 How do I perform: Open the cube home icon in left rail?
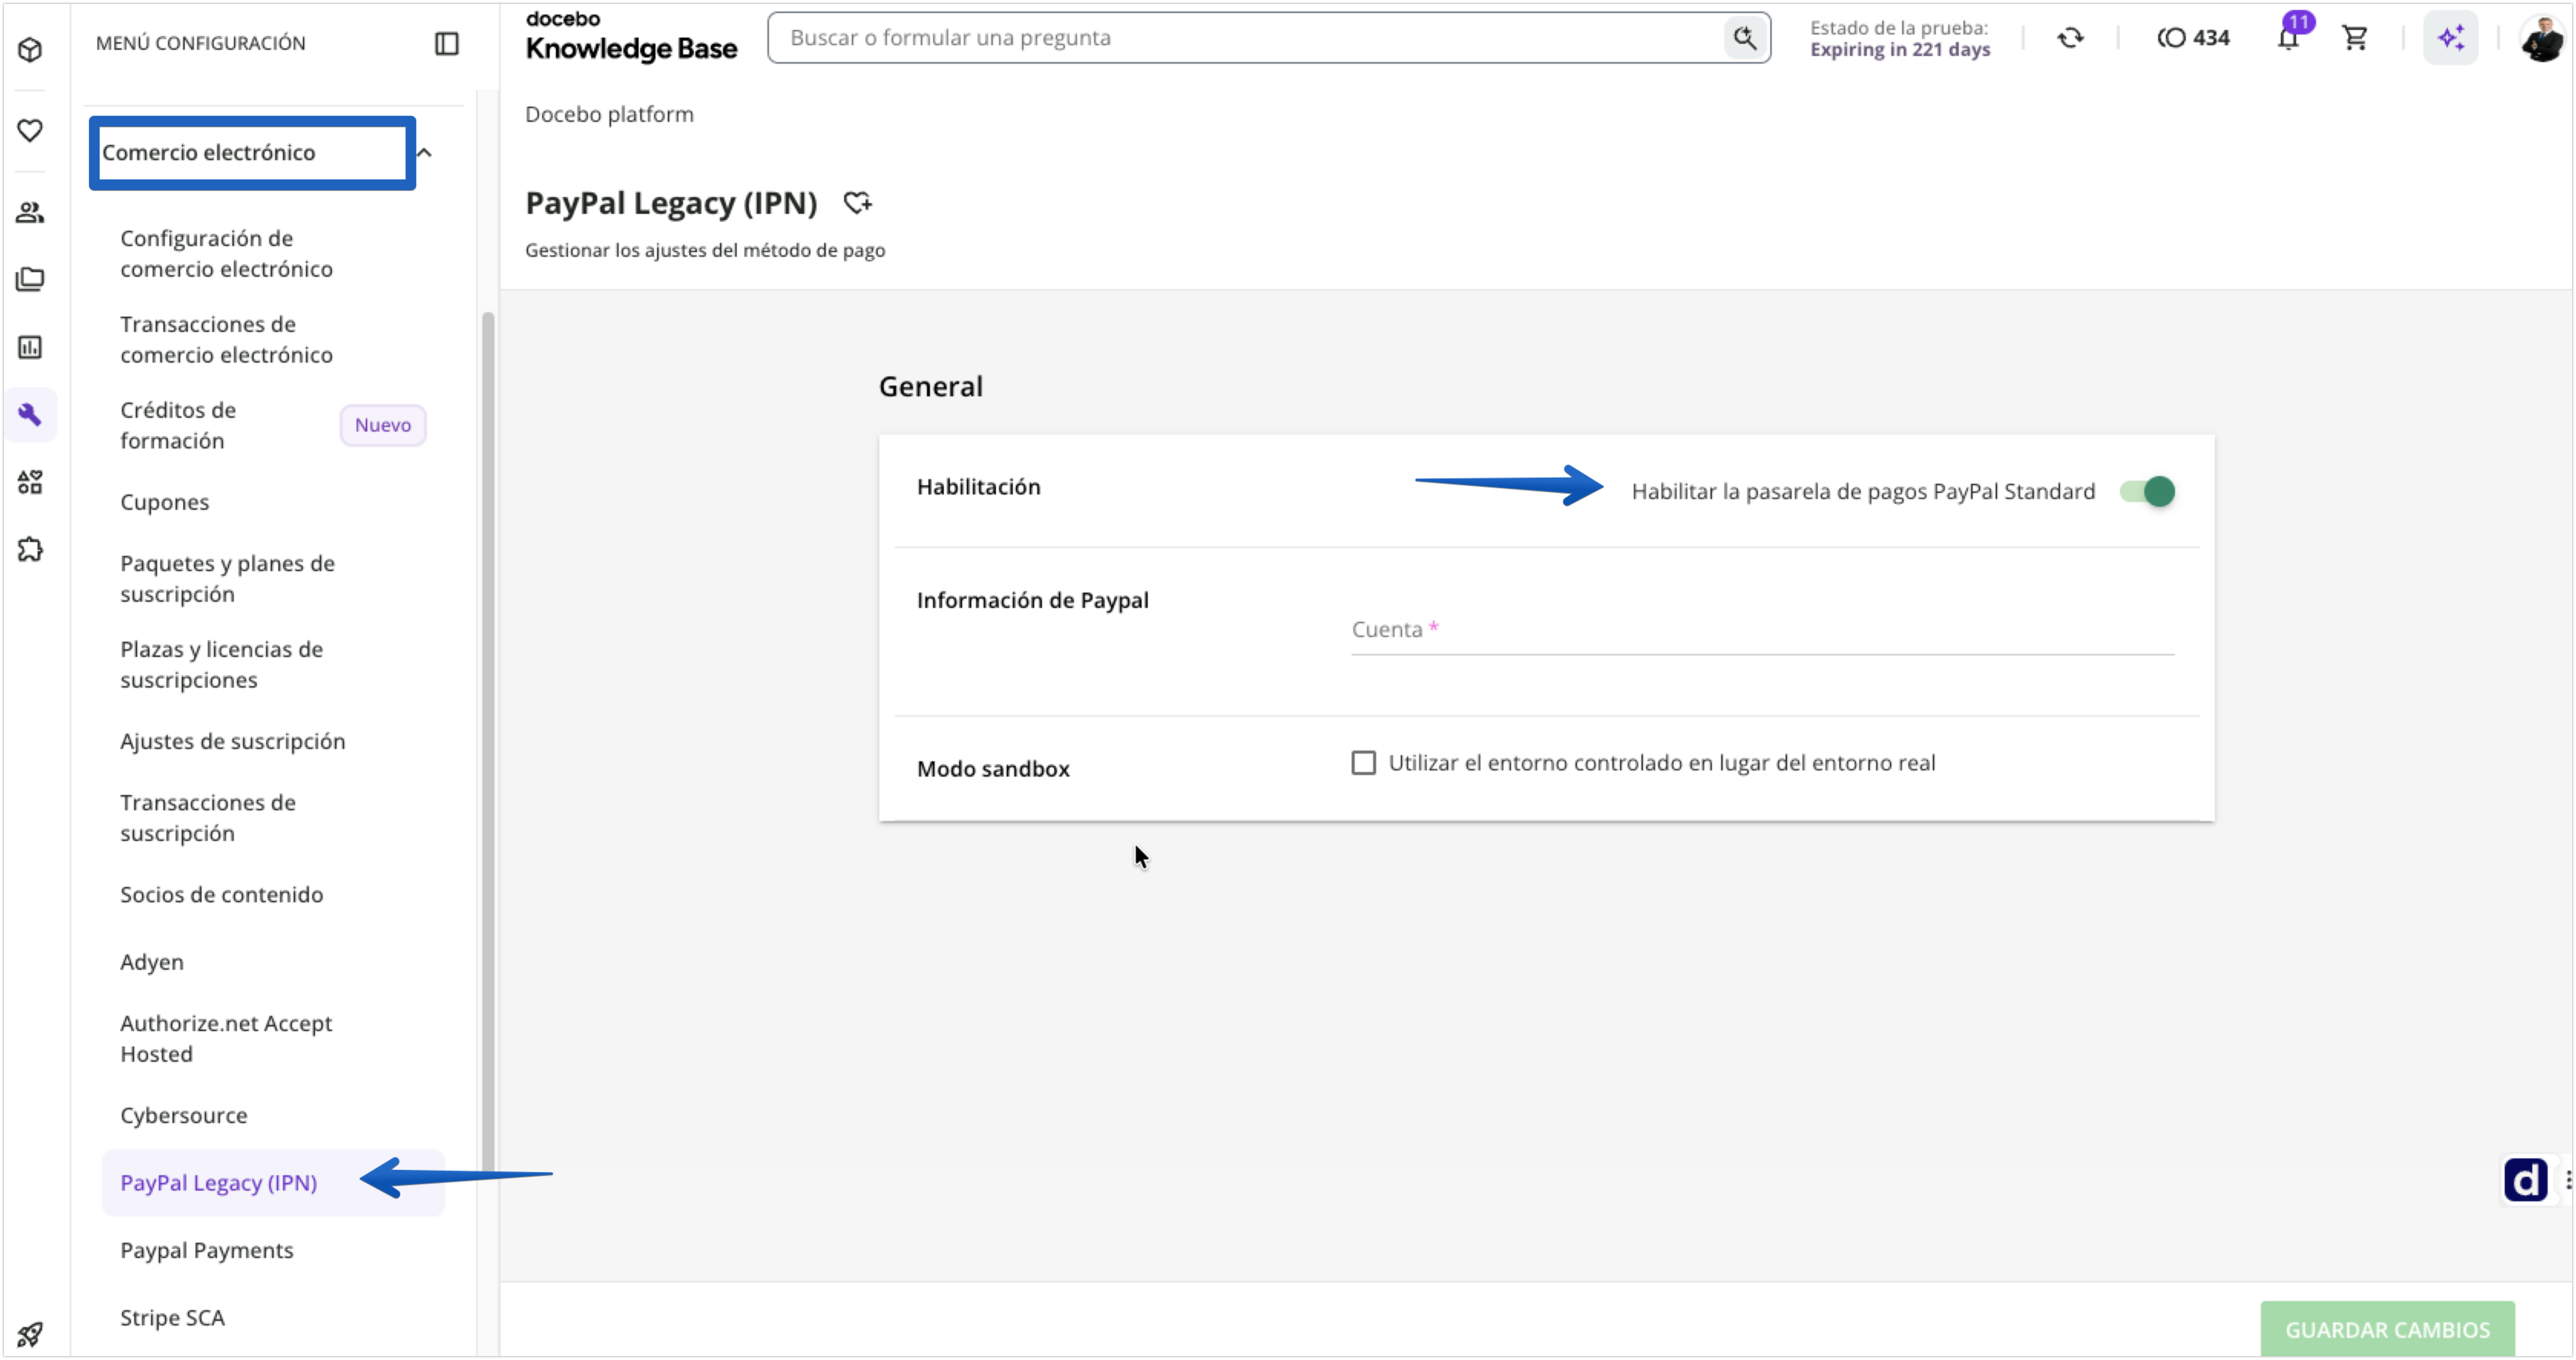(30, 49)
